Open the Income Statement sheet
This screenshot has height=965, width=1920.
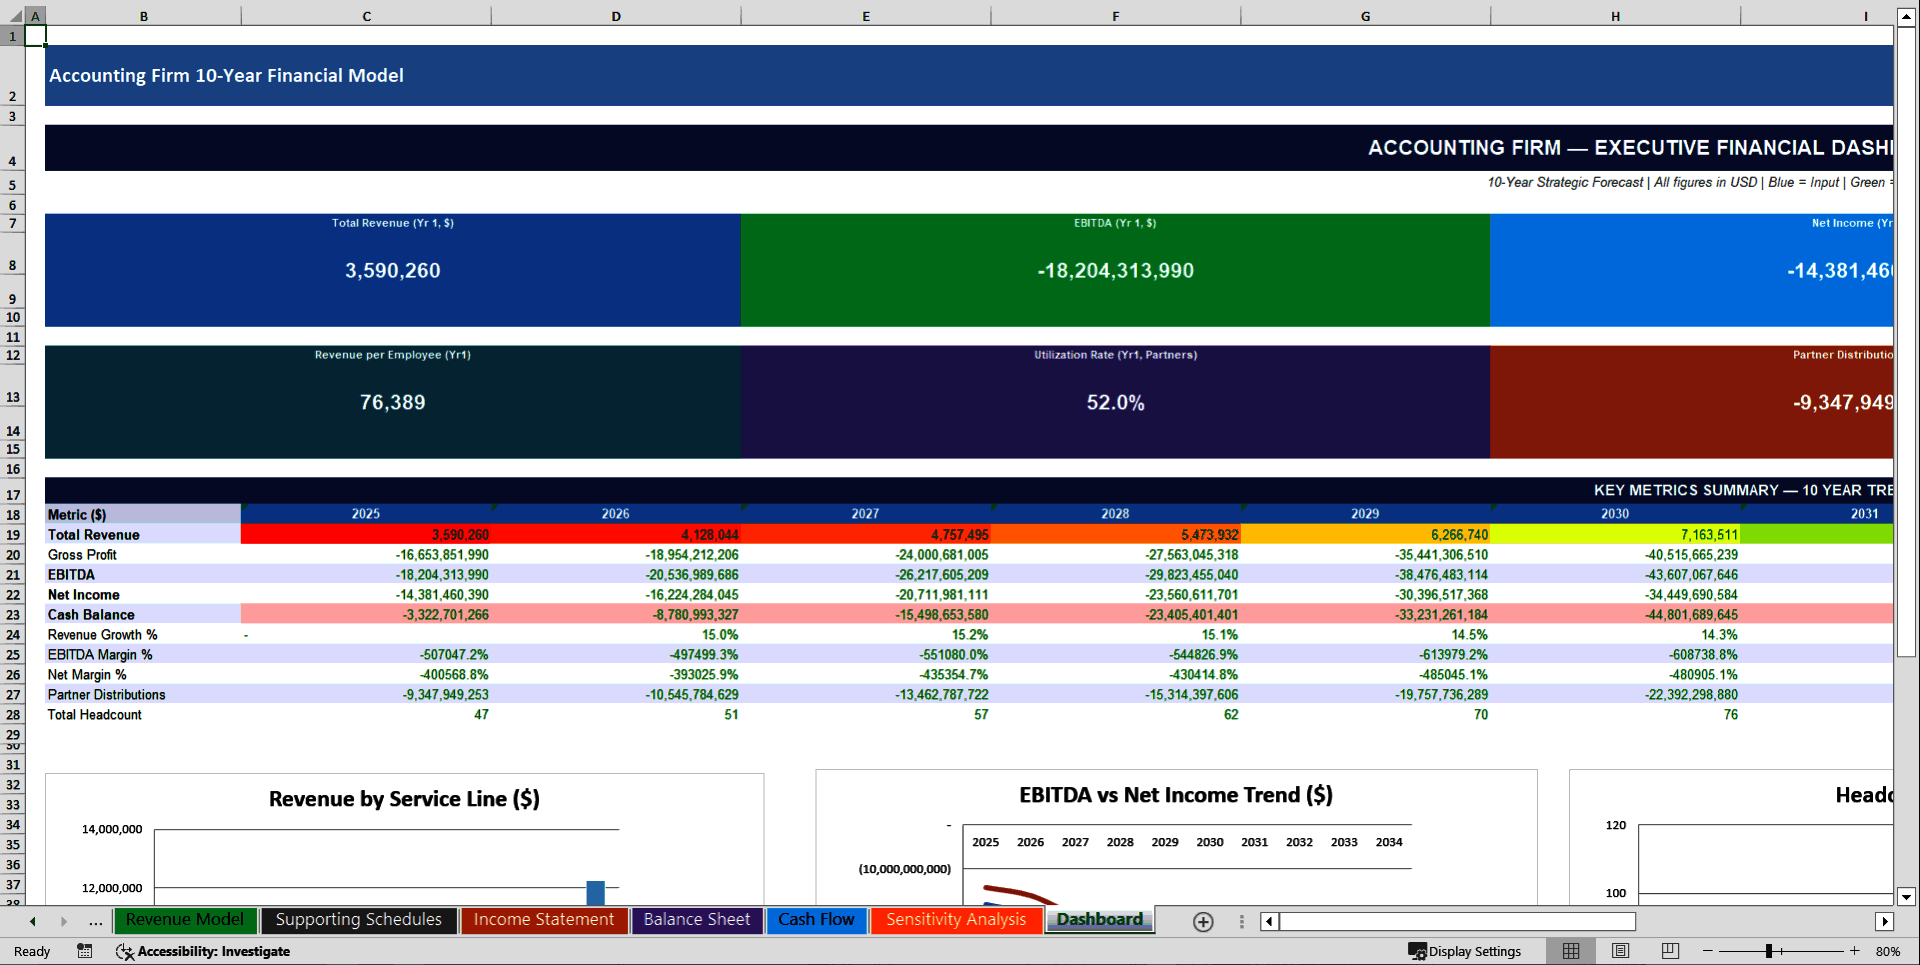[x=544, y=920]
